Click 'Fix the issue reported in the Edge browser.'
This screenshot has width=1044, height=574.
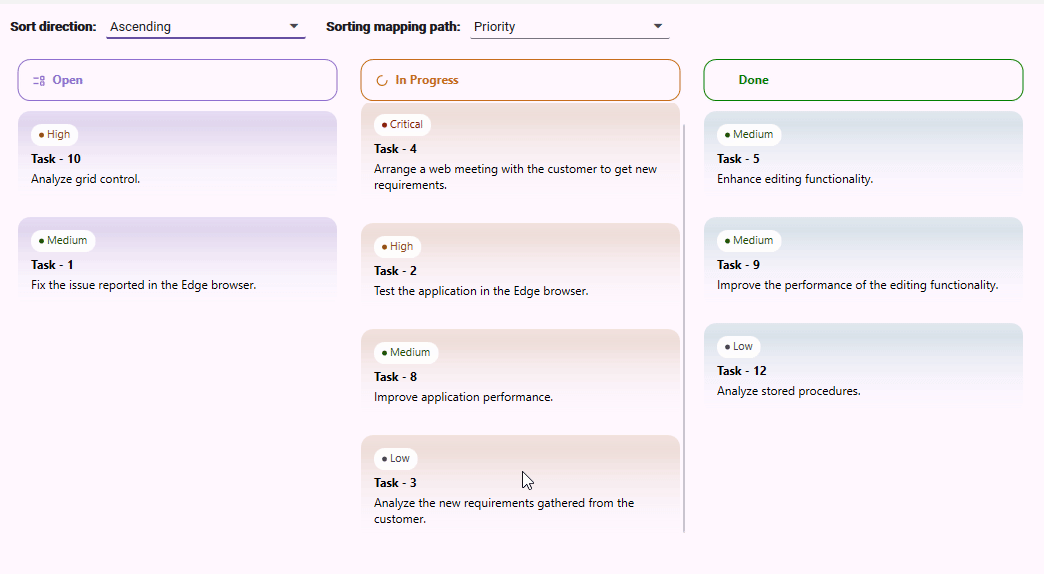(x=143, y=285)
